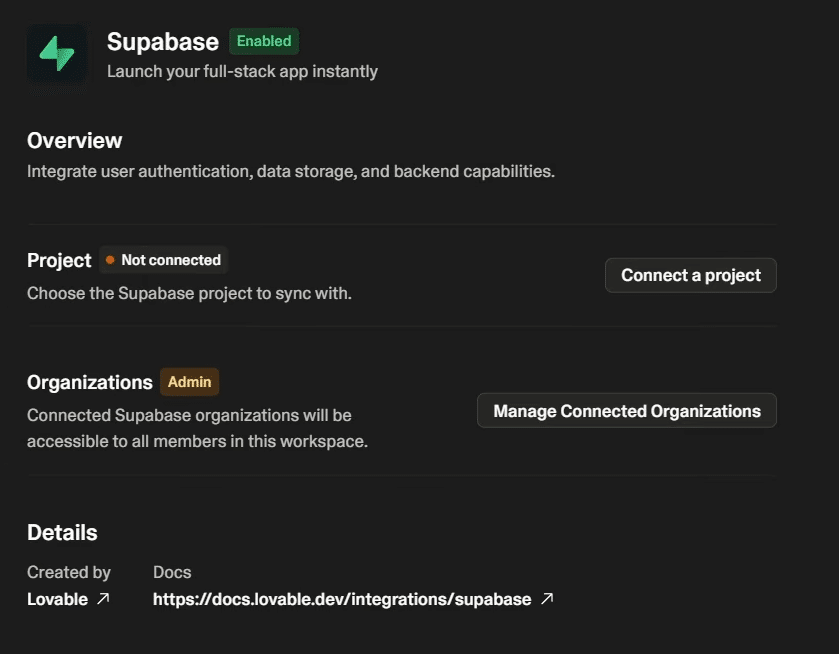Click the Docs label in Details
The width and height of the screenshot is (839, 654).
tap(172, 572)
